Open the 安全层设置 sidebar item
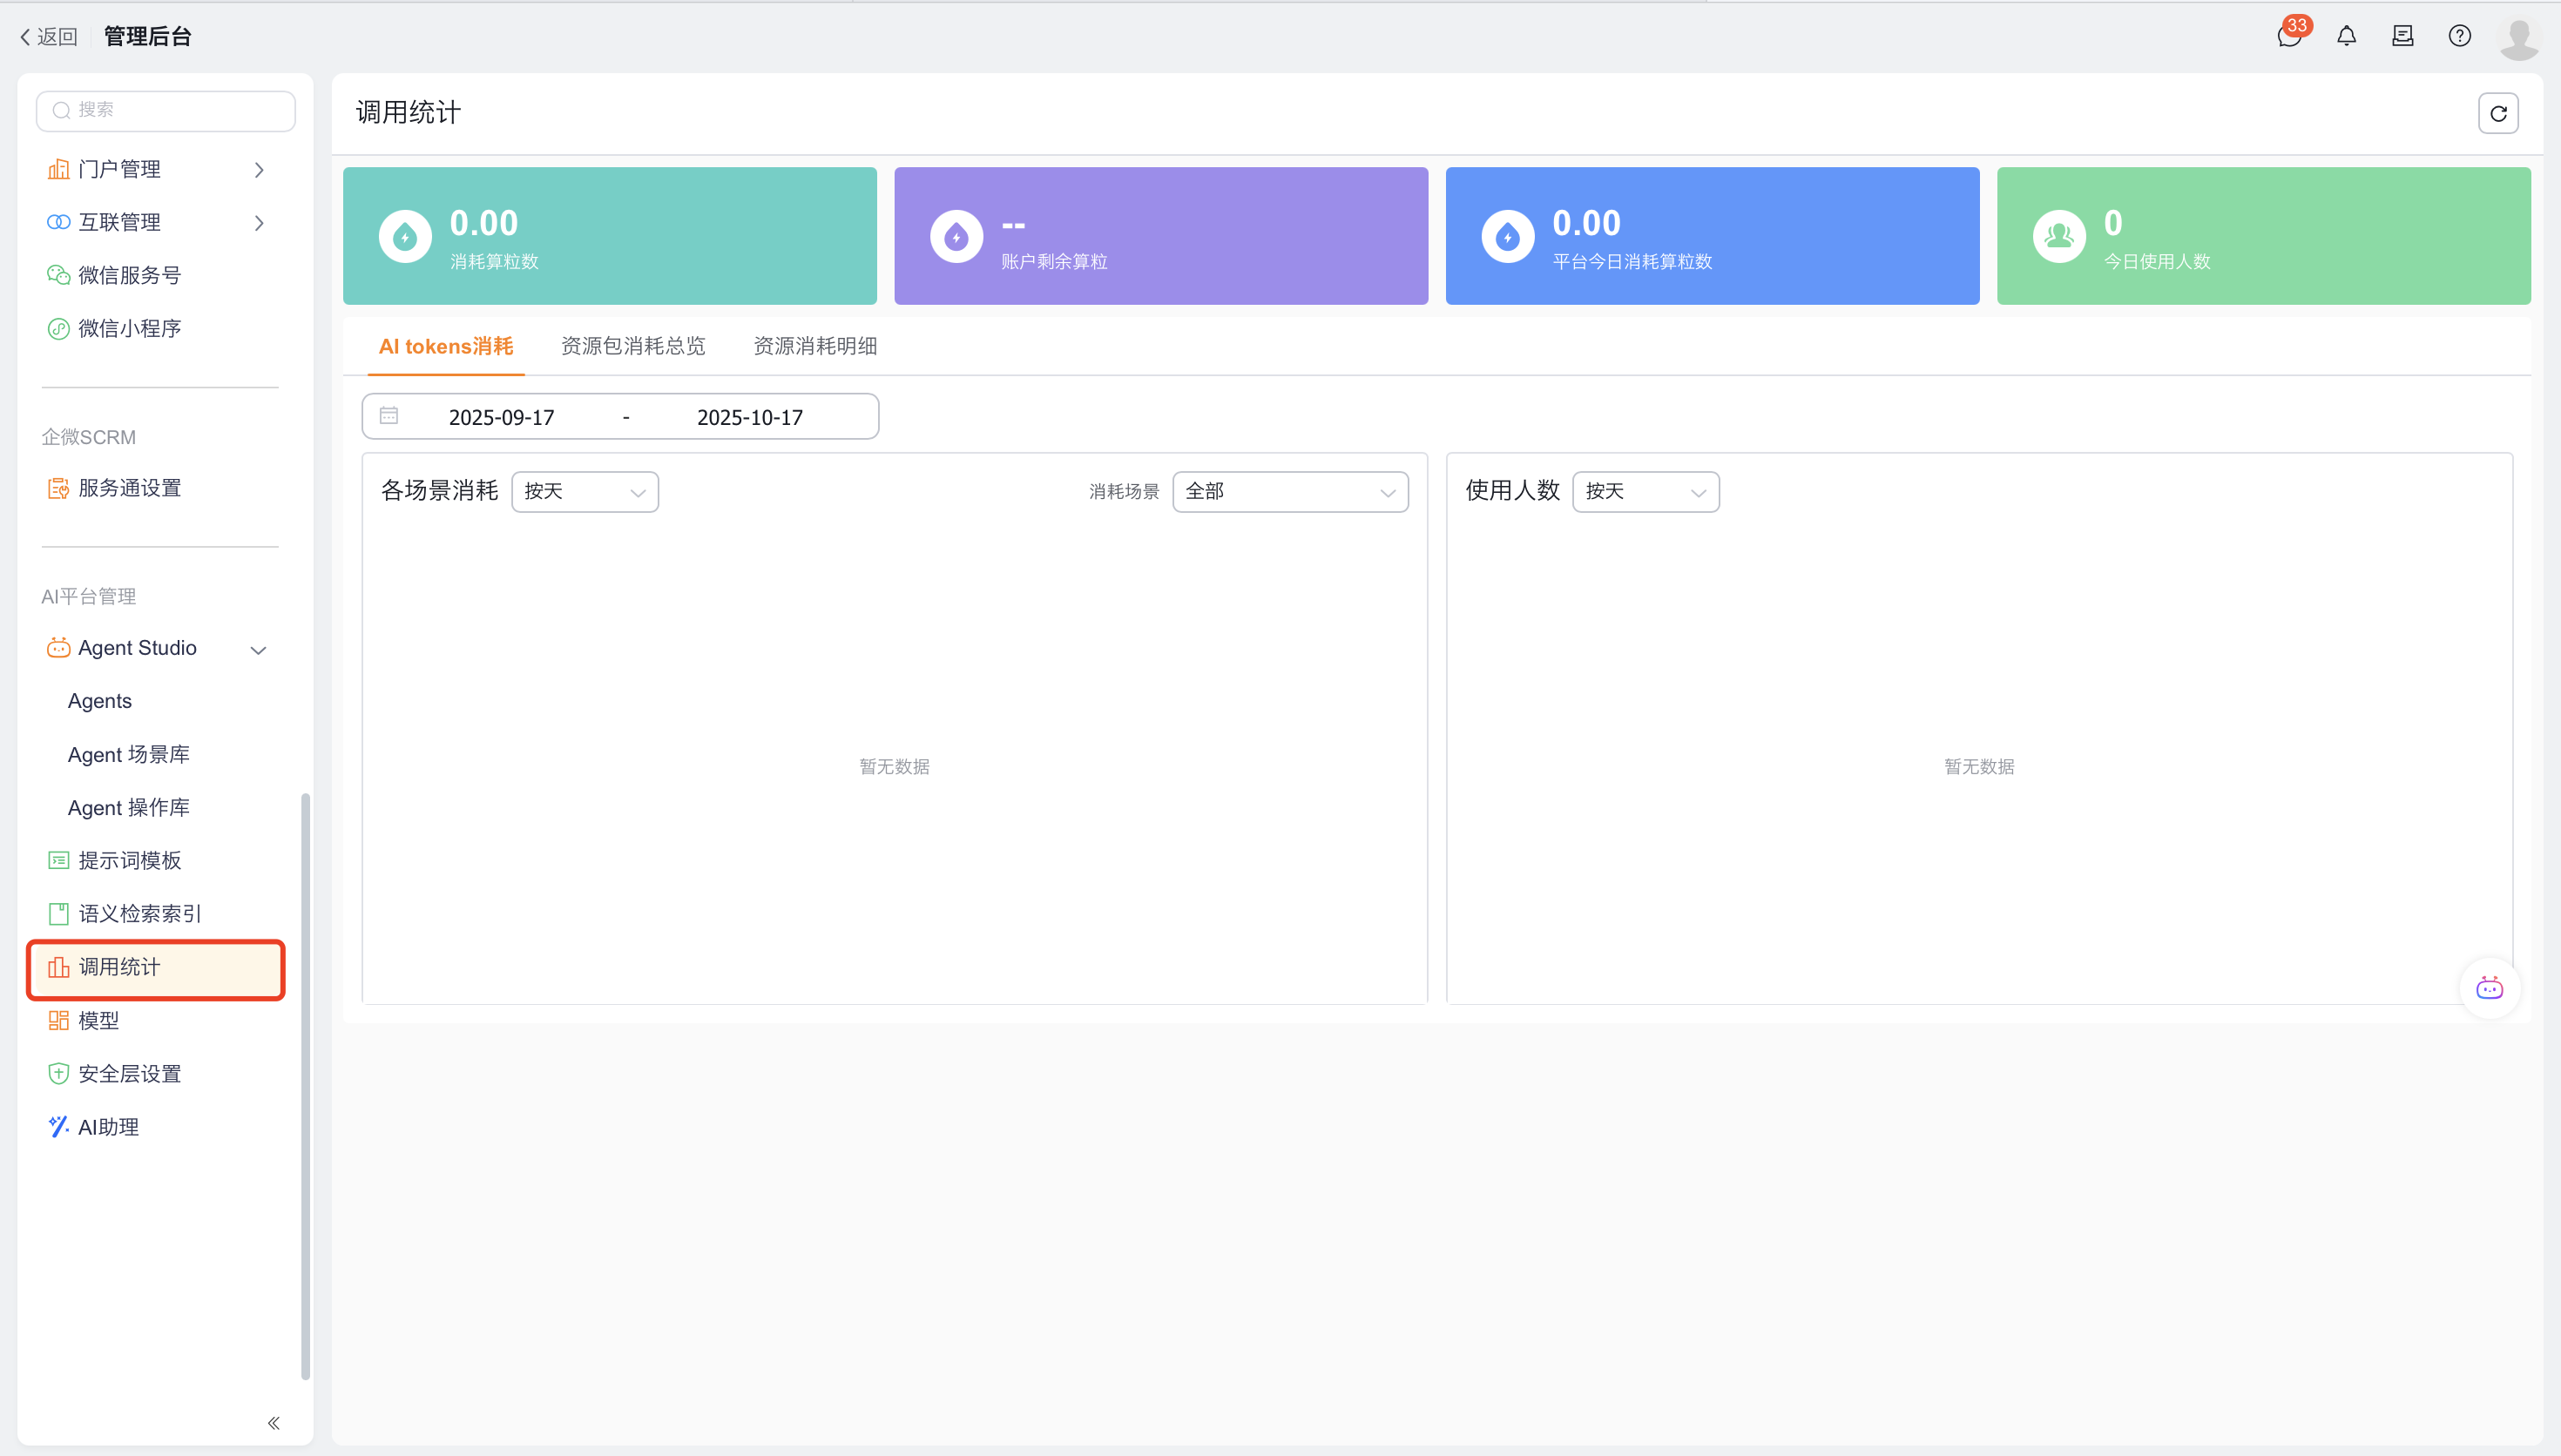This screenshot has height=1456, width=2561. pyautogui.click(x=129, y=1073)
